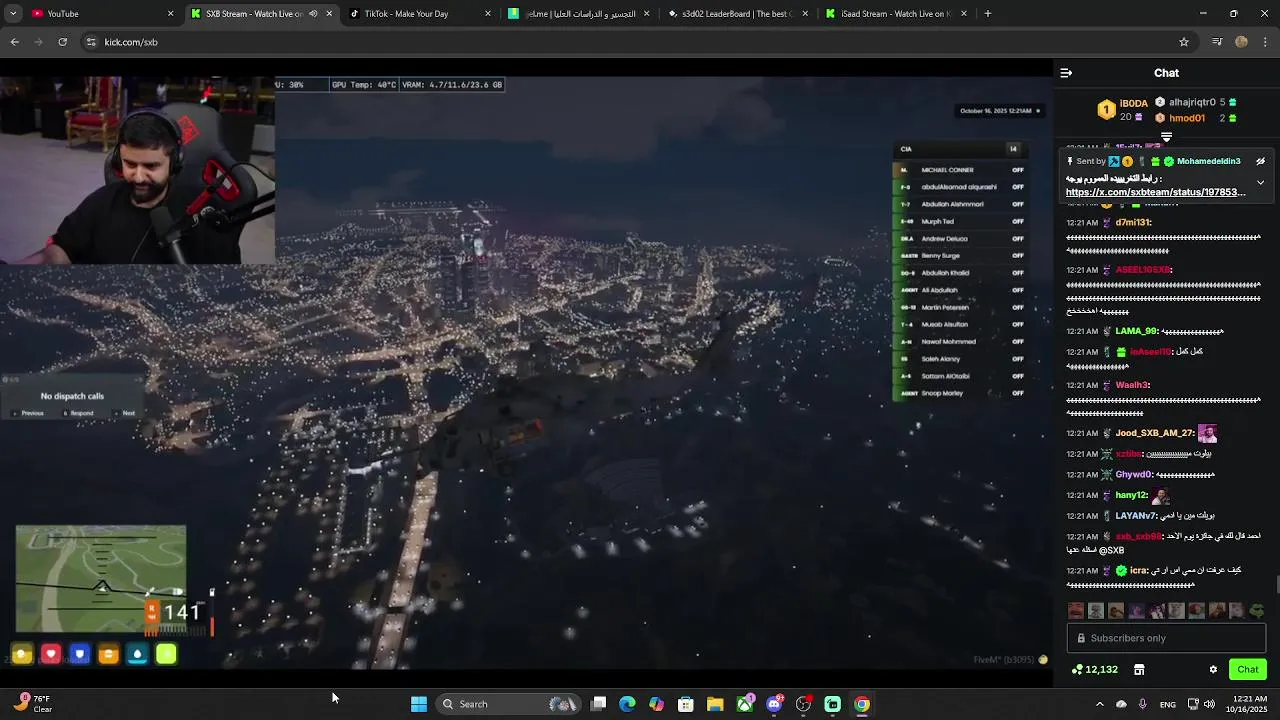Expand the pinned message chevron
The image size is (1280, 720).
click(x=1260, y=183)
